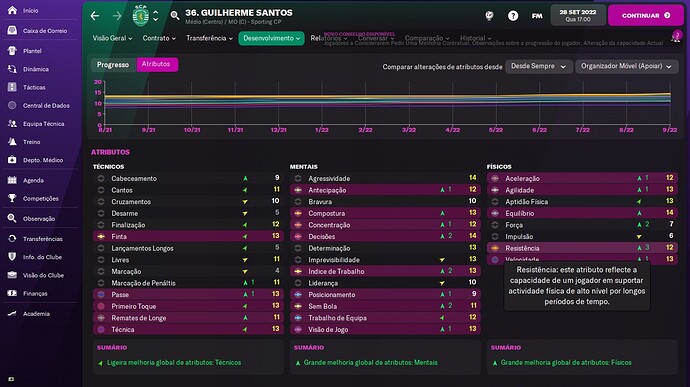The image size is (690, 387).
Task: Click the Sporting CP club badge
Action: coord(140,16)
